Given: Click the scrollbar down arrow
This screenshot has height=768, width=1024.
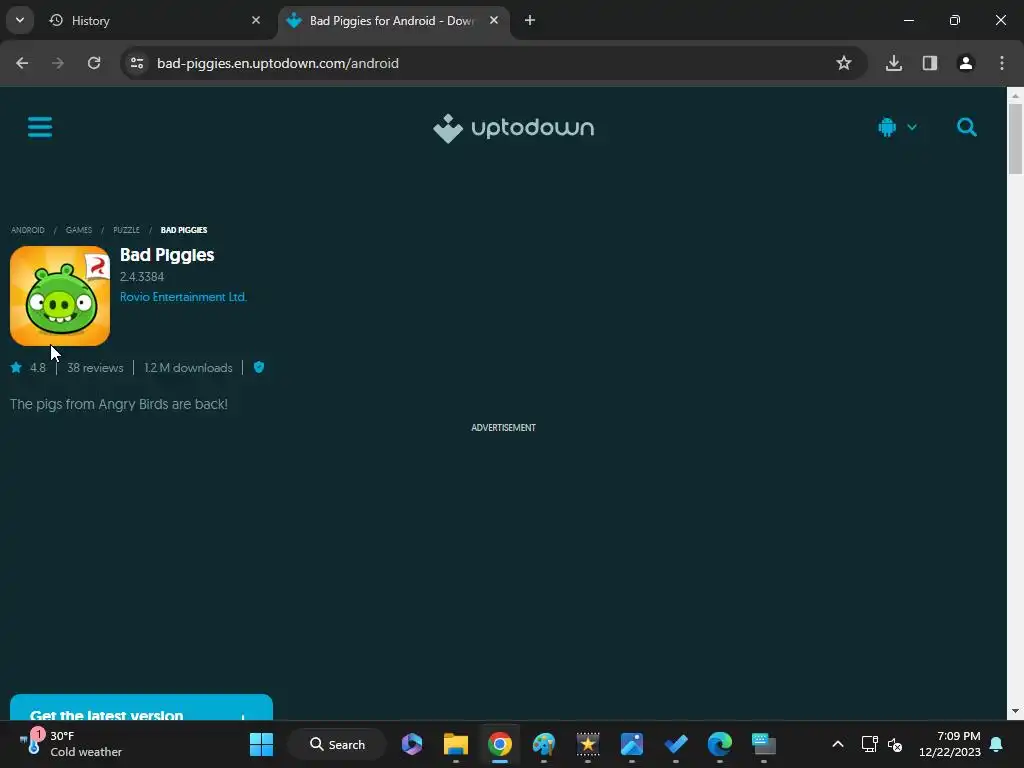Looking at the screenshot, I should [1015, 711].
